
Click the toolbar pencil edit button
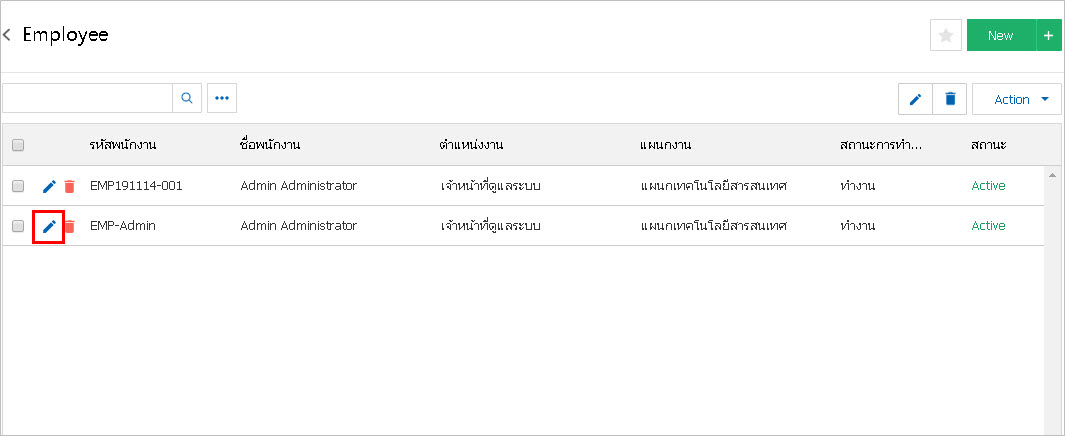pyautogui.click(x=916, y=99)
